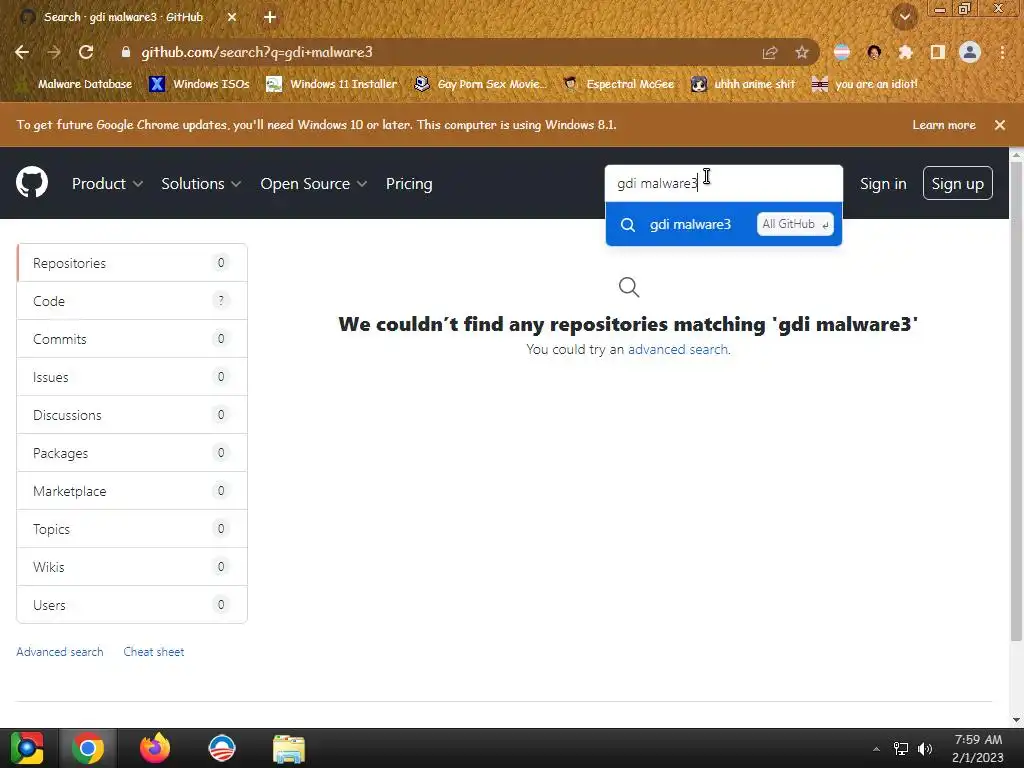Show hidden tray icons arrow
Screen dimensions: 1024x768
click(876, 749)
